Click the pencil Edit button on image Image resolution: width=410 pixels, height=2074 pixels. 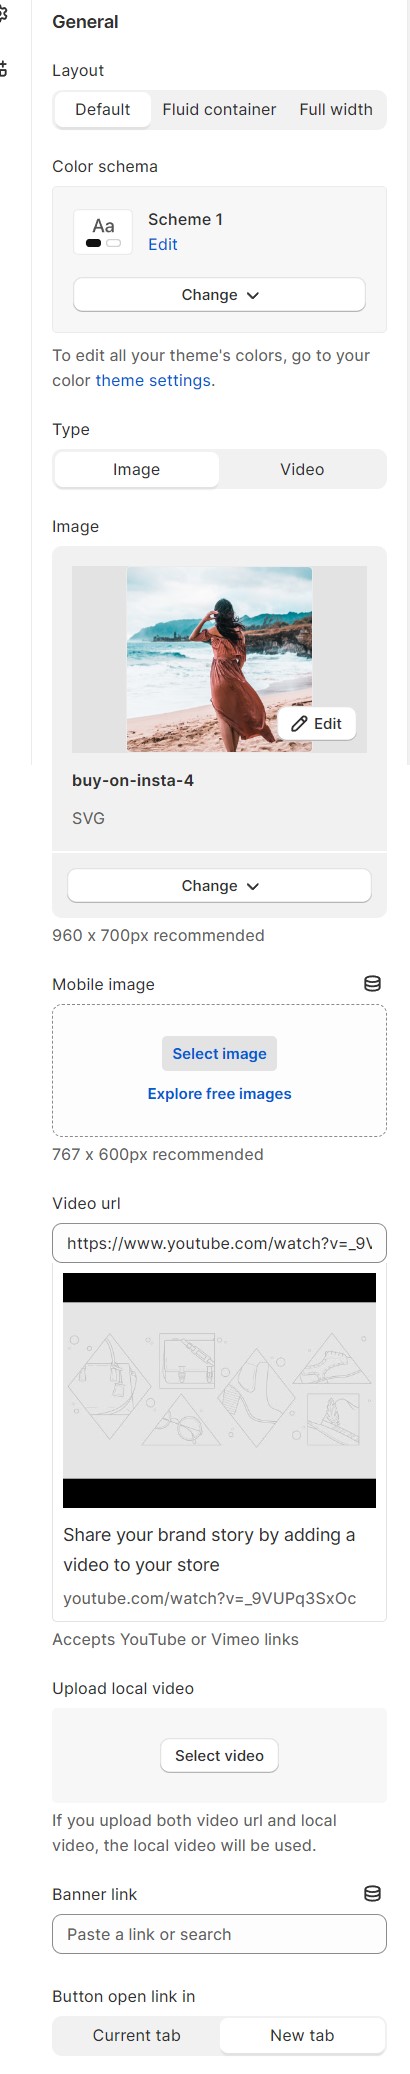pyautogui.click(x=317, y=724)
